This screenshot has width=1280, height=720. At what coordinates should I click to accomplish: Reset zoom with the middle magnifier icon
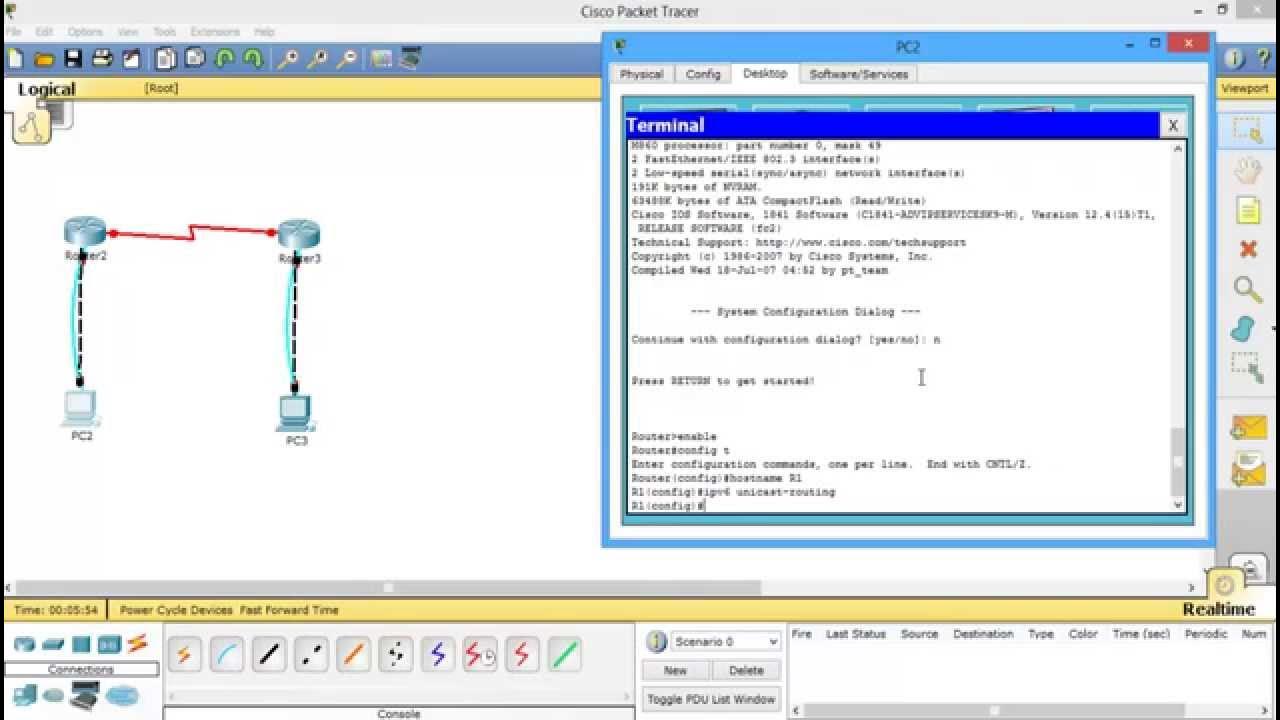pyautogui.click(x=317, y=59)
